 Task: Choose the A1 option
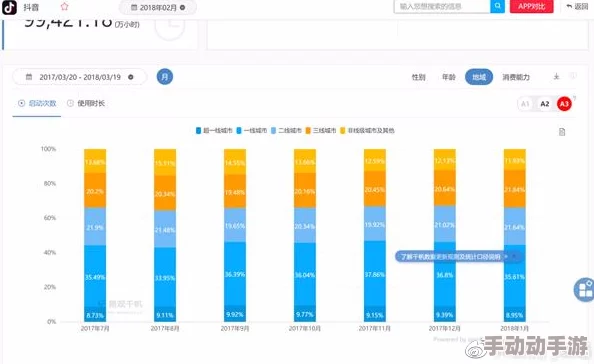[x=525, y=104]
